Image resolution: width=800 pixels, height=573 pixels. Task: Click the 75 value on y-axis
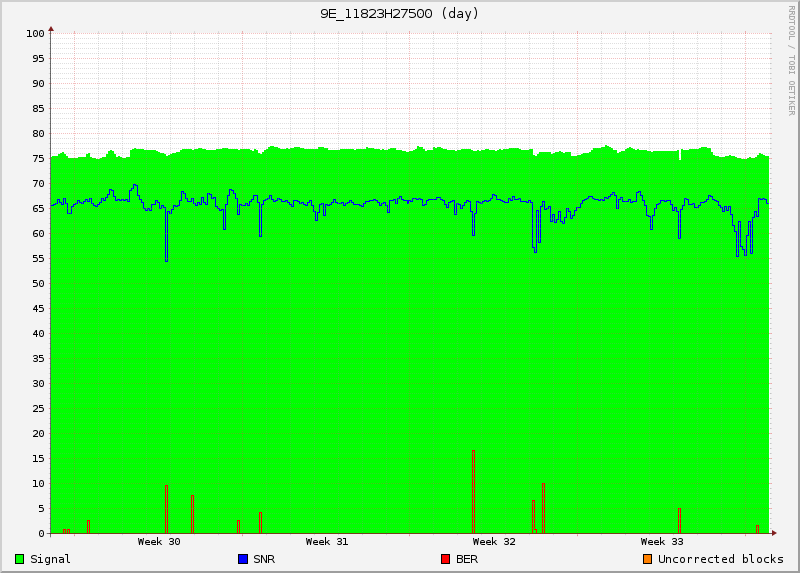tap(39, 159)
